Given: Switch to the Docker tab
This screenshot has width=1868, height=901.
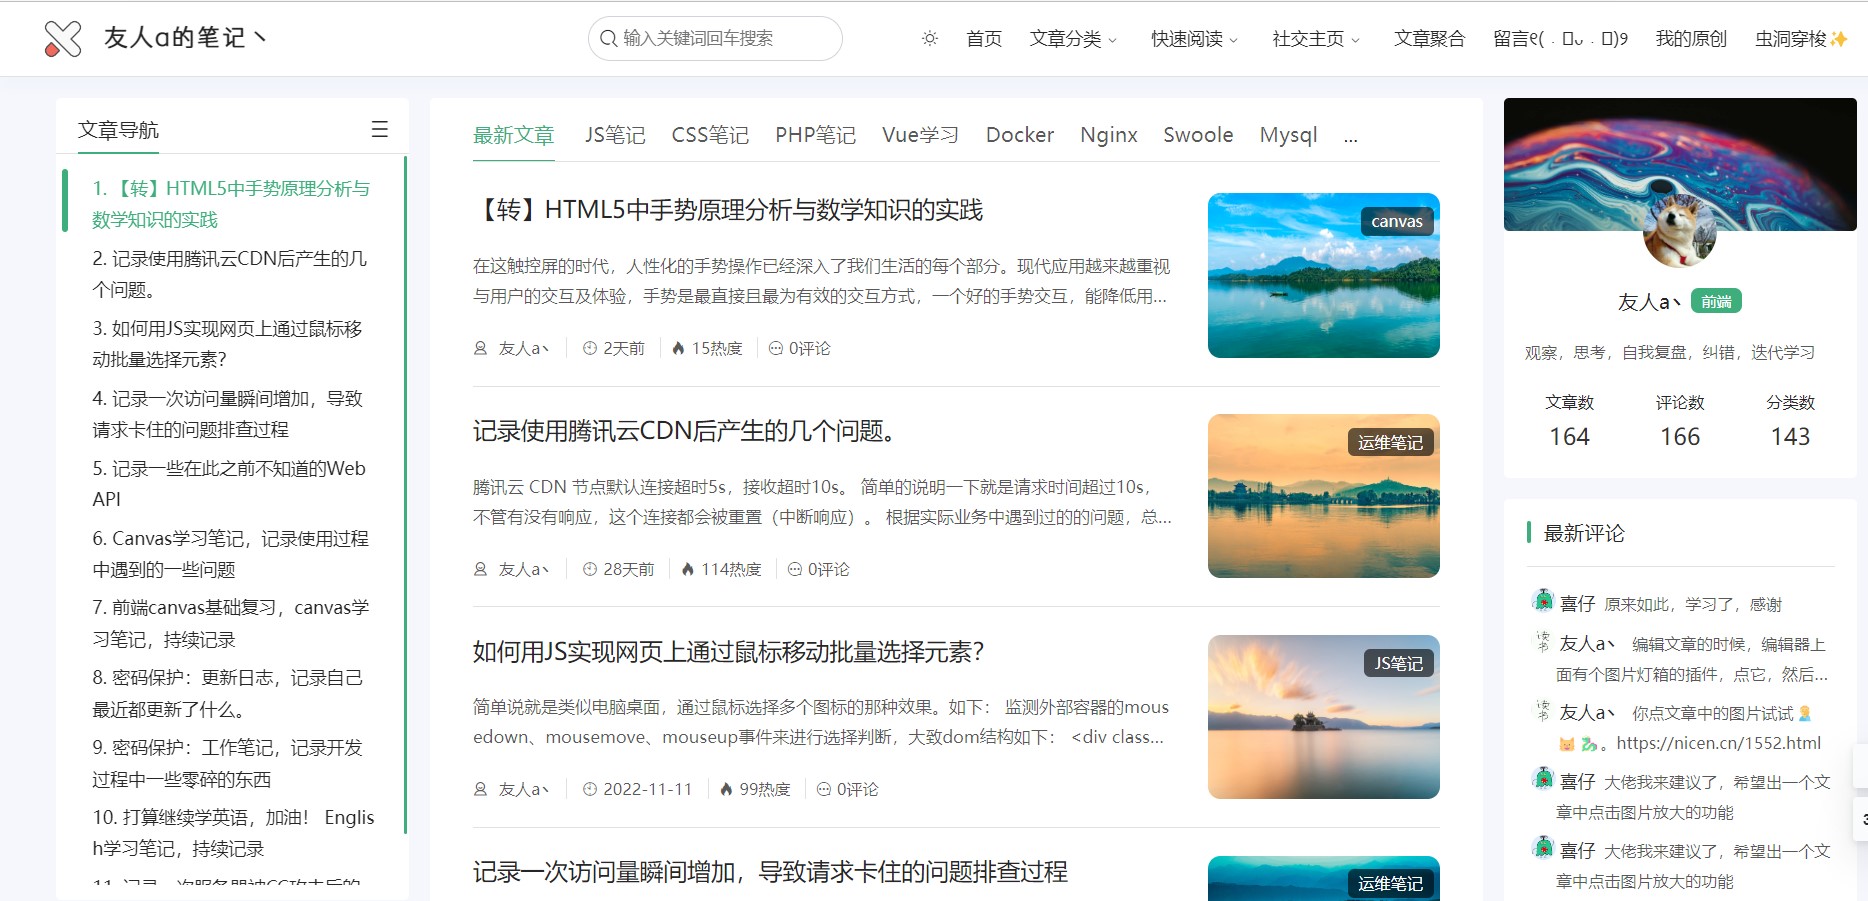Looking at the screenshot, I should pos(1019,135).
